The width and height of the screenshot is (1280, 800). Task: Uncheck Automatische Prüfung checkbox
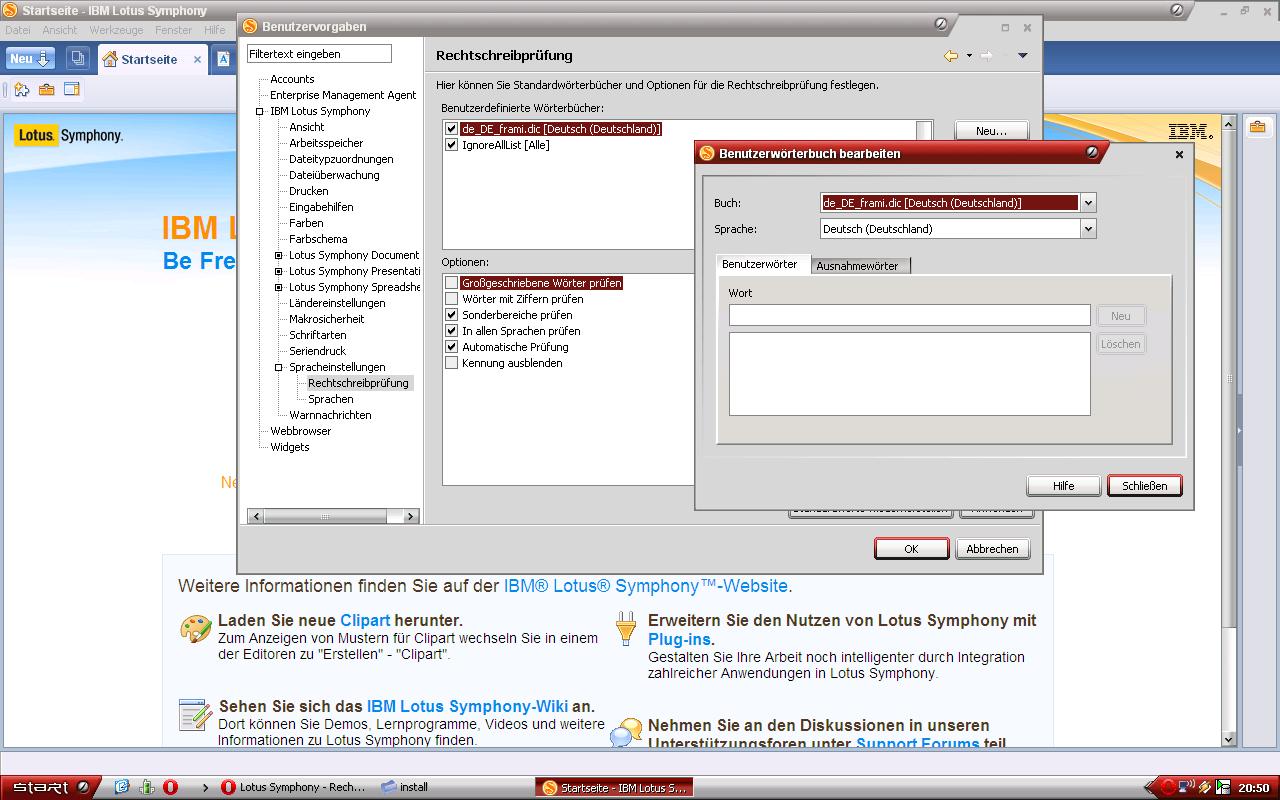452,347
